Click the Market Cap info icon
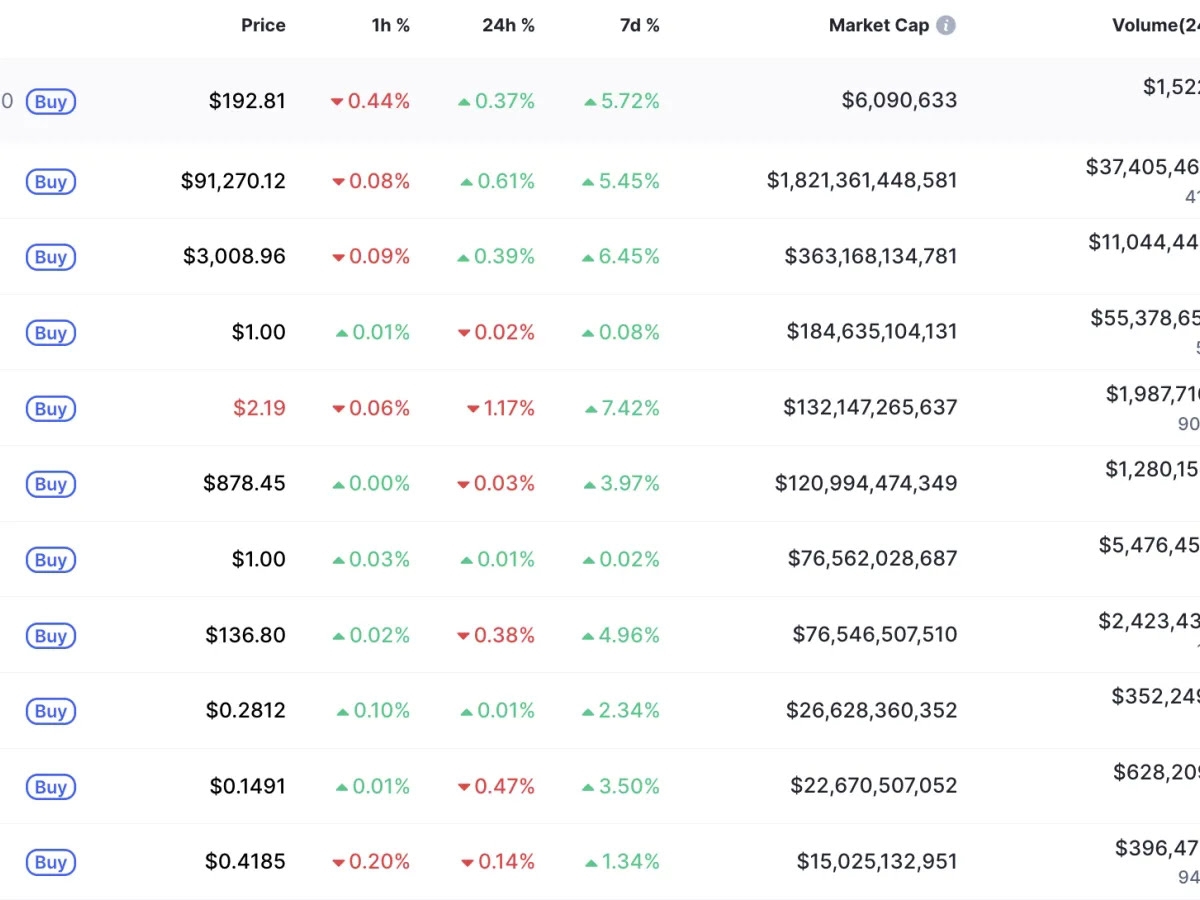 coord(945,26)
